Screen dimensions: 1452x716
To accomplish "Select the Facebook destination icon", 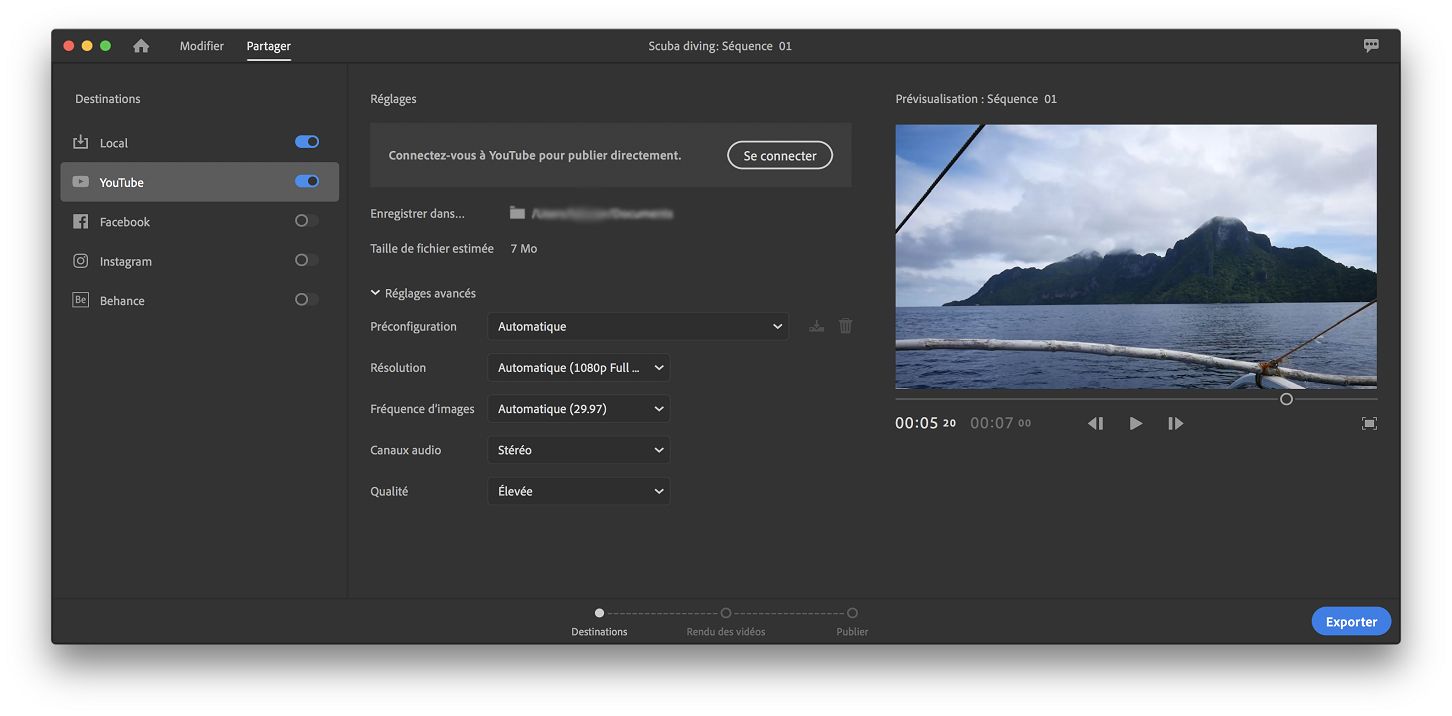I will click(80, 221).
